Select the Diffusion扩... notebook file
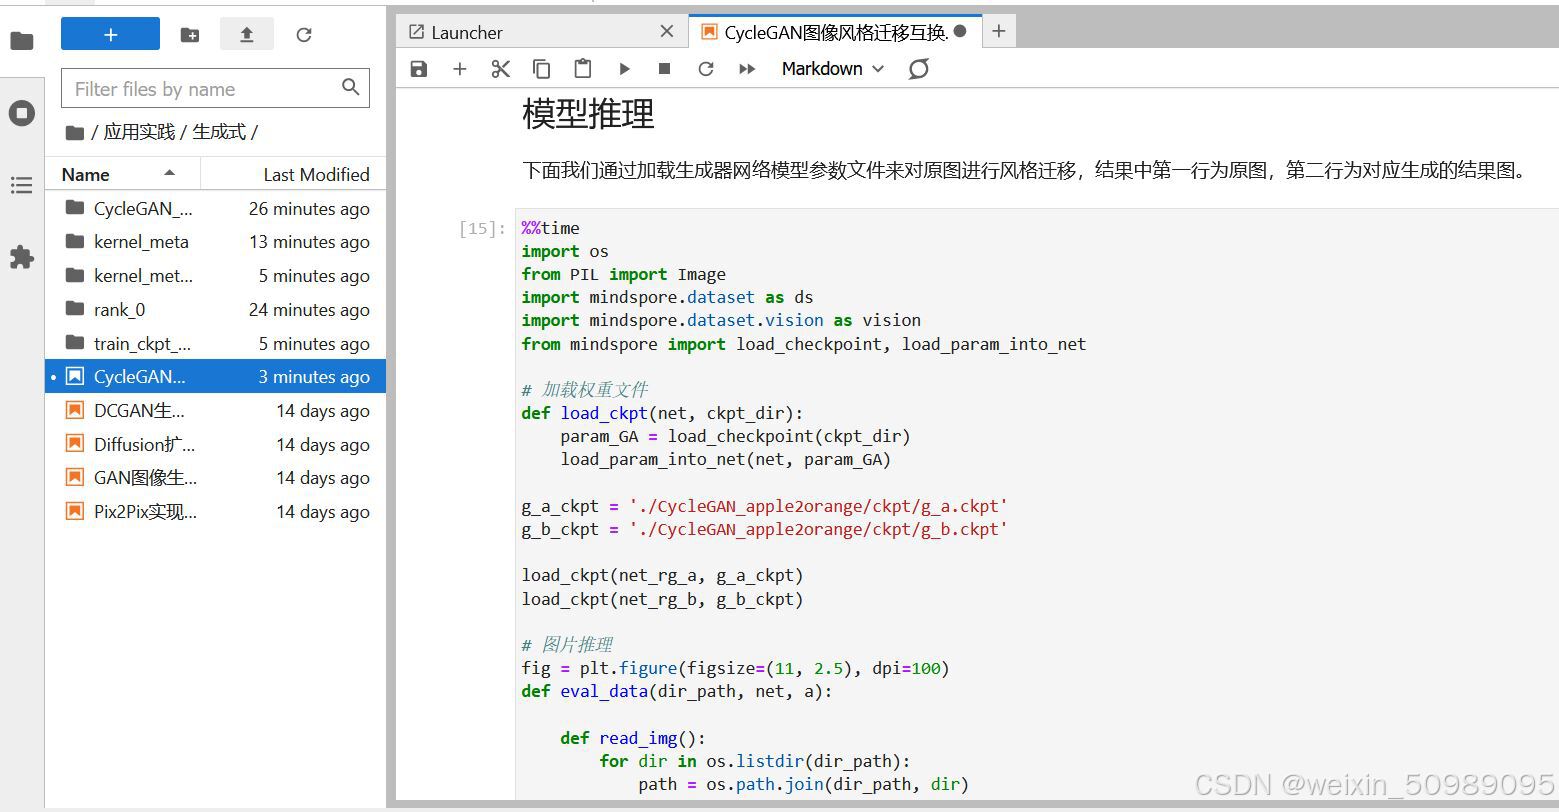 215,445
